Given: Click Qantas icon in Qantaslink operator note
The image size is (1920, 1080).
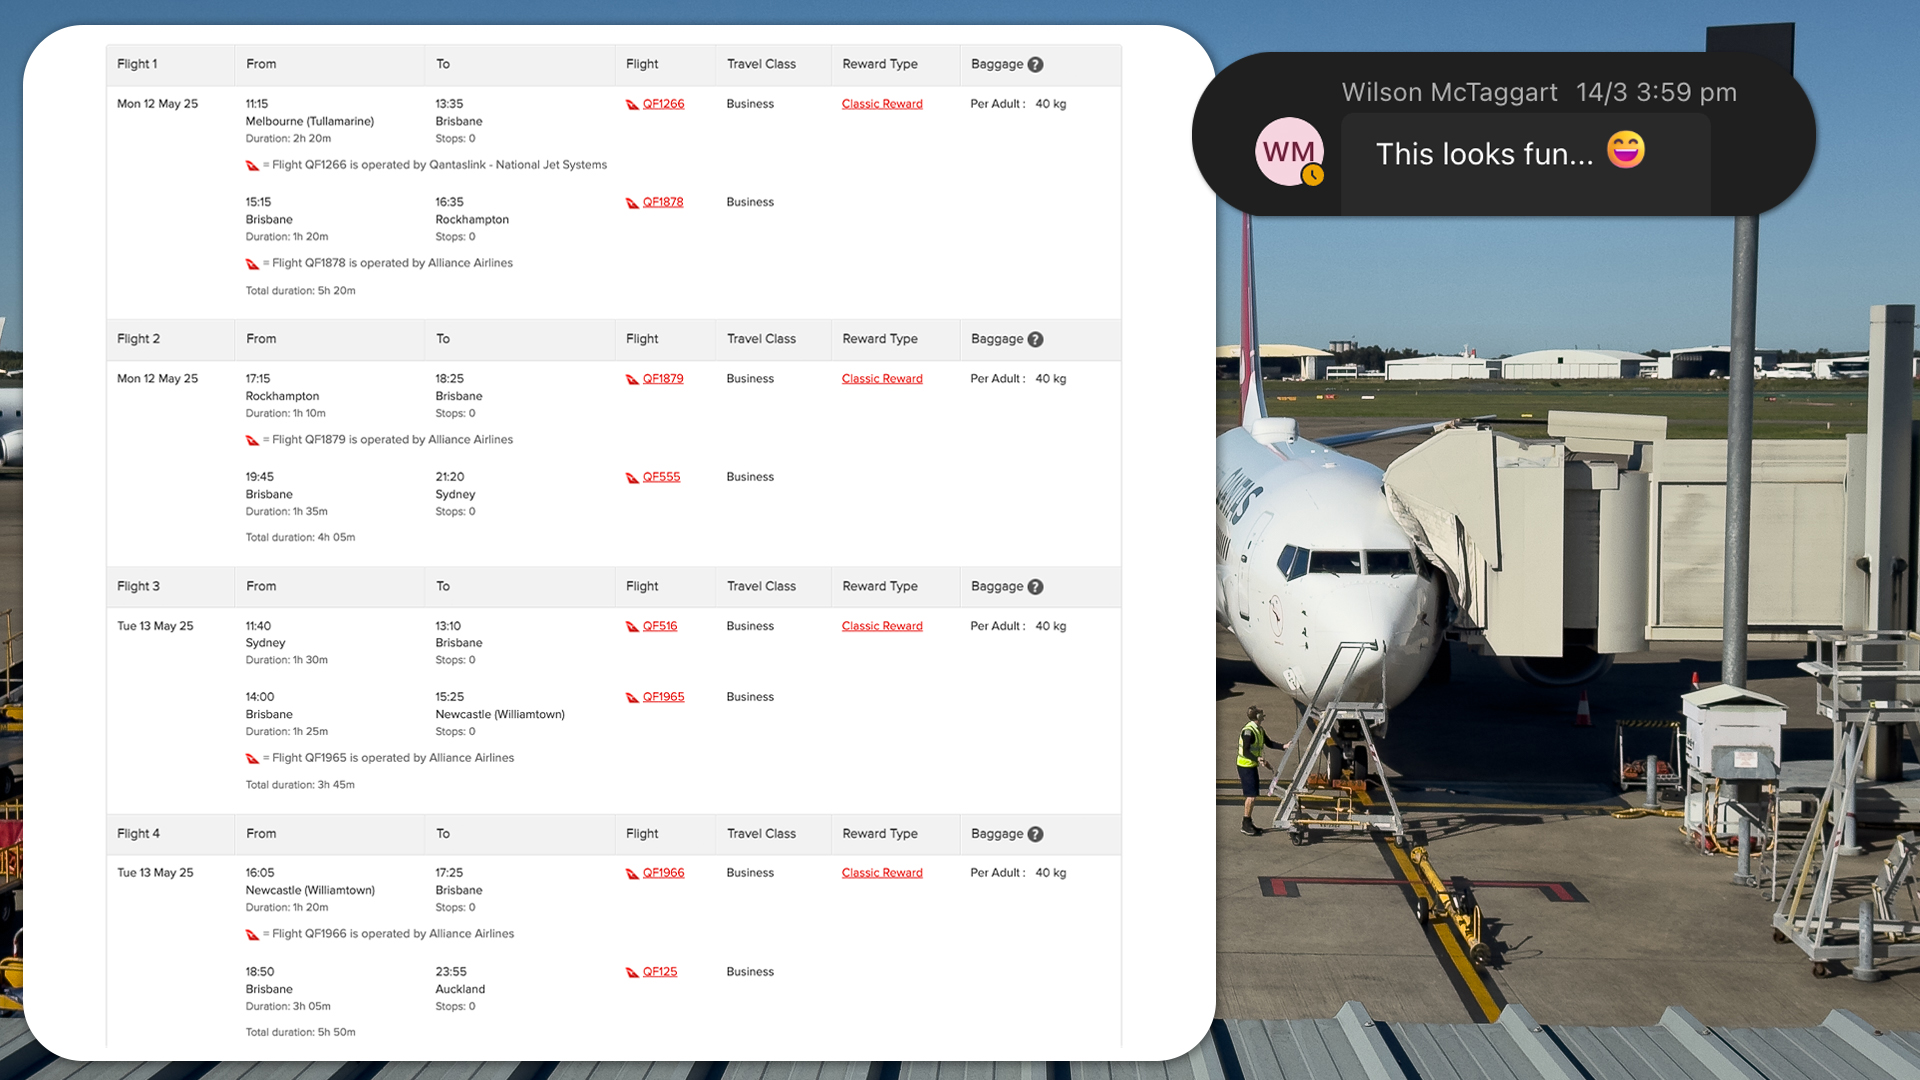Looking at the screenshot, I should (x=252, y=166).
